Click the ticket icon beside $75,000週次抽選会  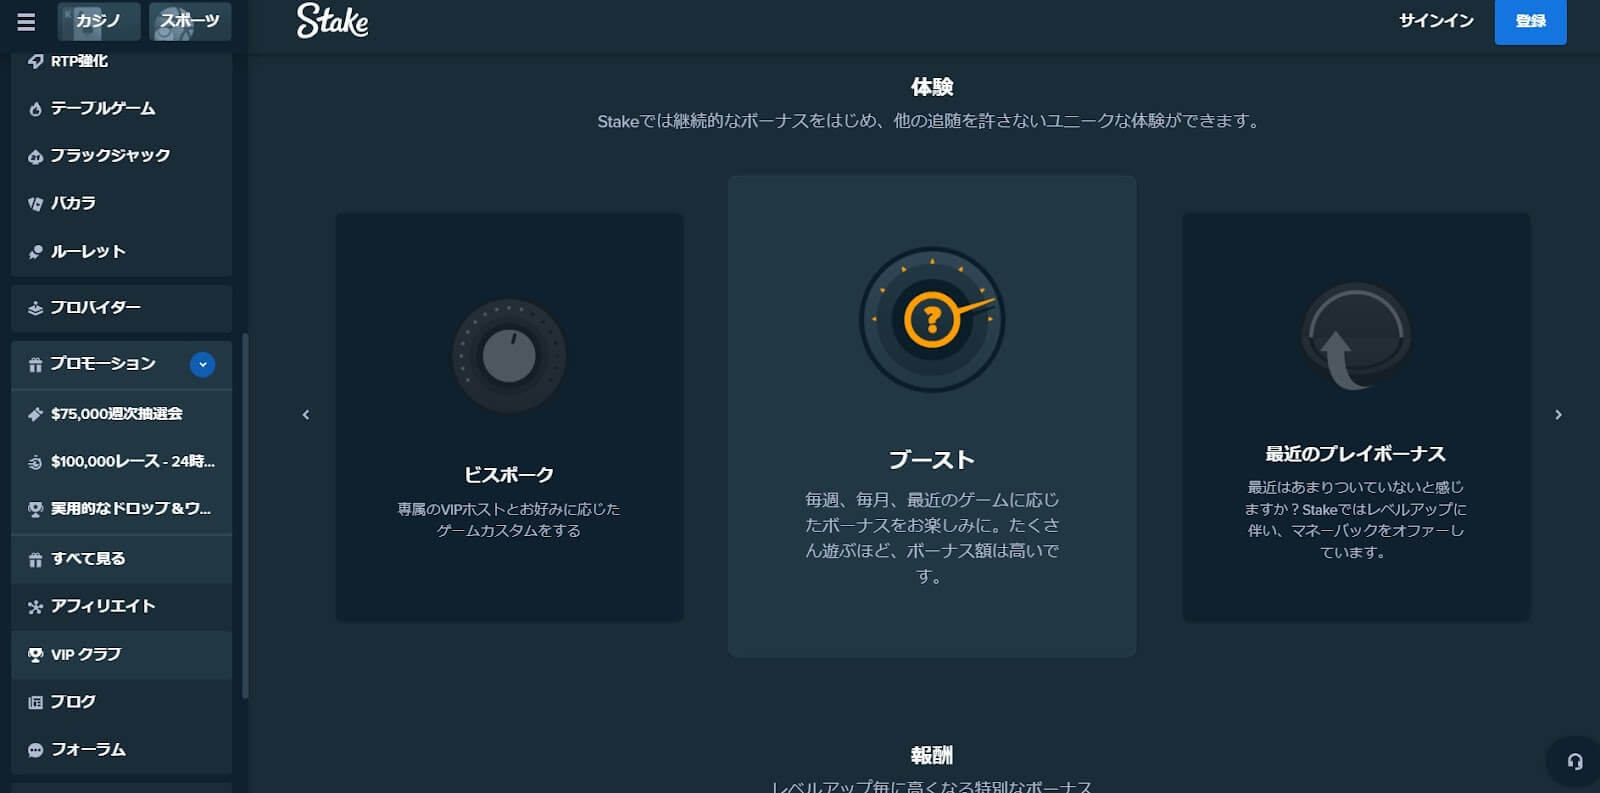35,414
